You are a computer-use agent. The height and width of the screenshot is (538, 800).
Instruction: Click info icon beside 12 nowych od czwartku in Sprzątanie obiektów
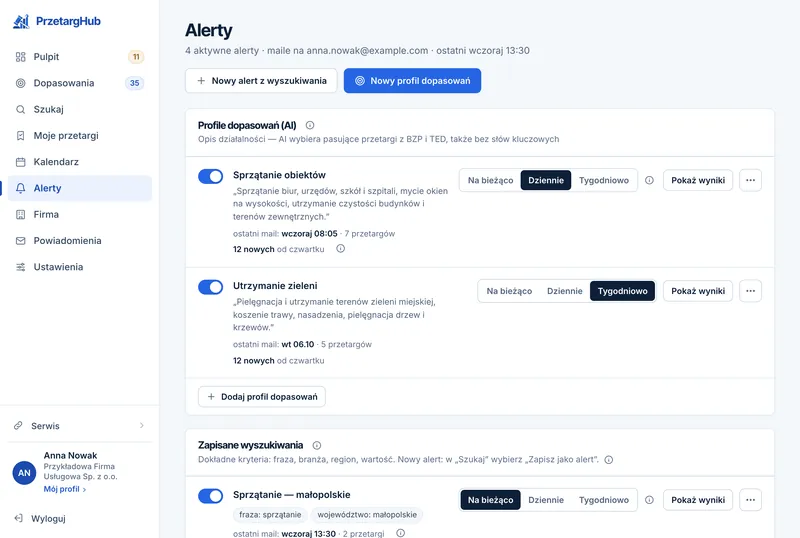tap(340, 249)
